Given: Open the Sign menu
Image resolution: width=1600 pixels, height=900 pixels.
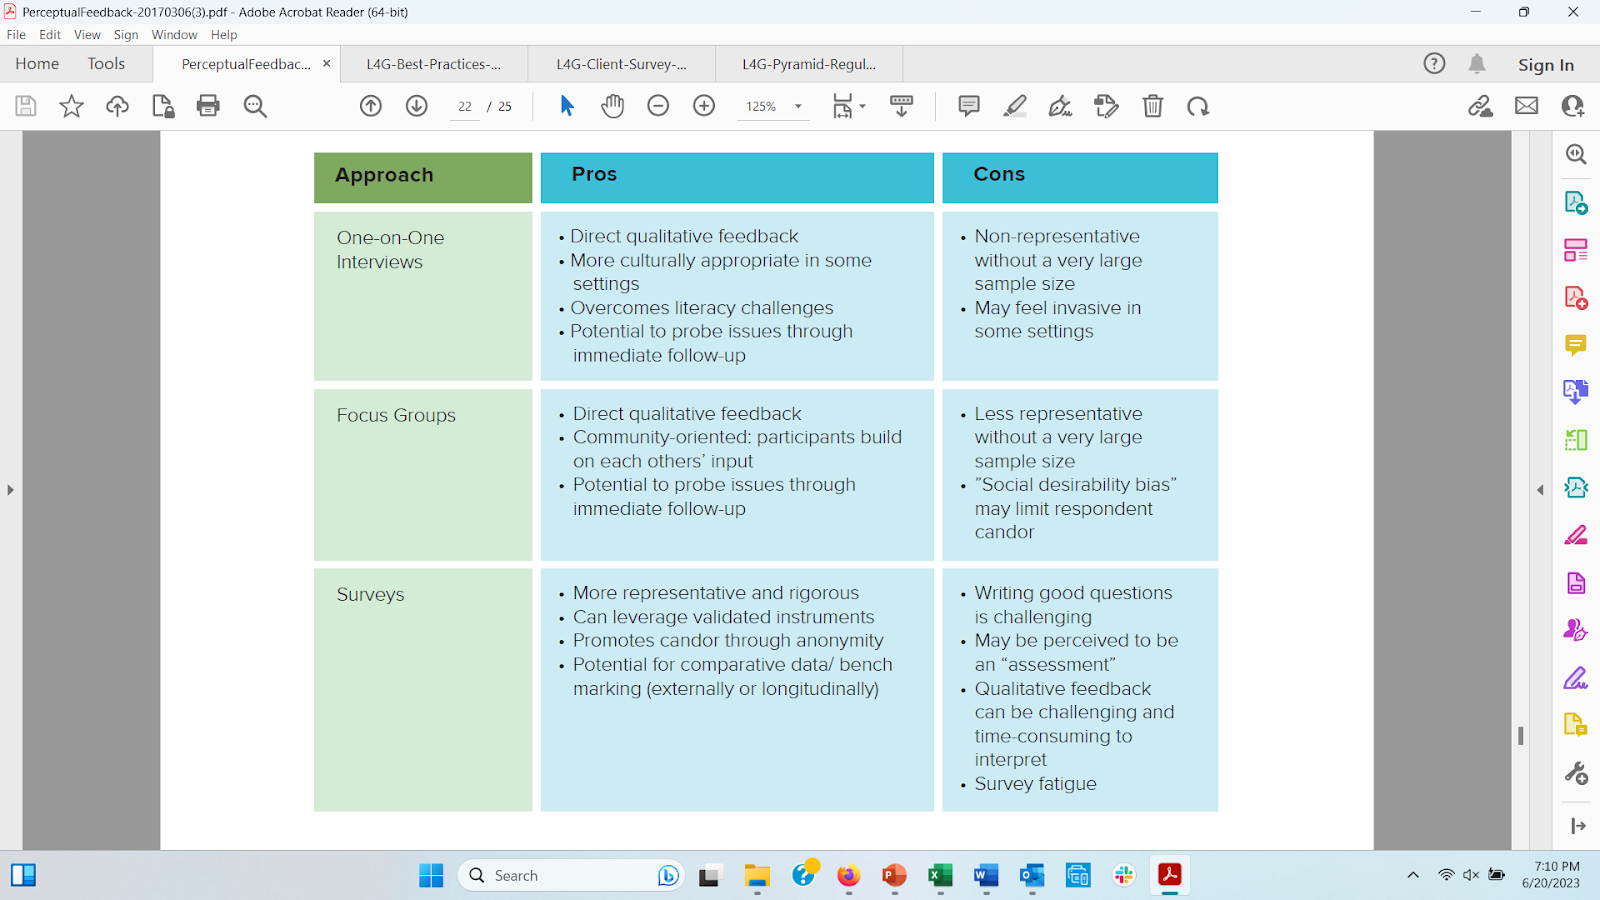Looking at the screenshot, I should click(126, 35).
